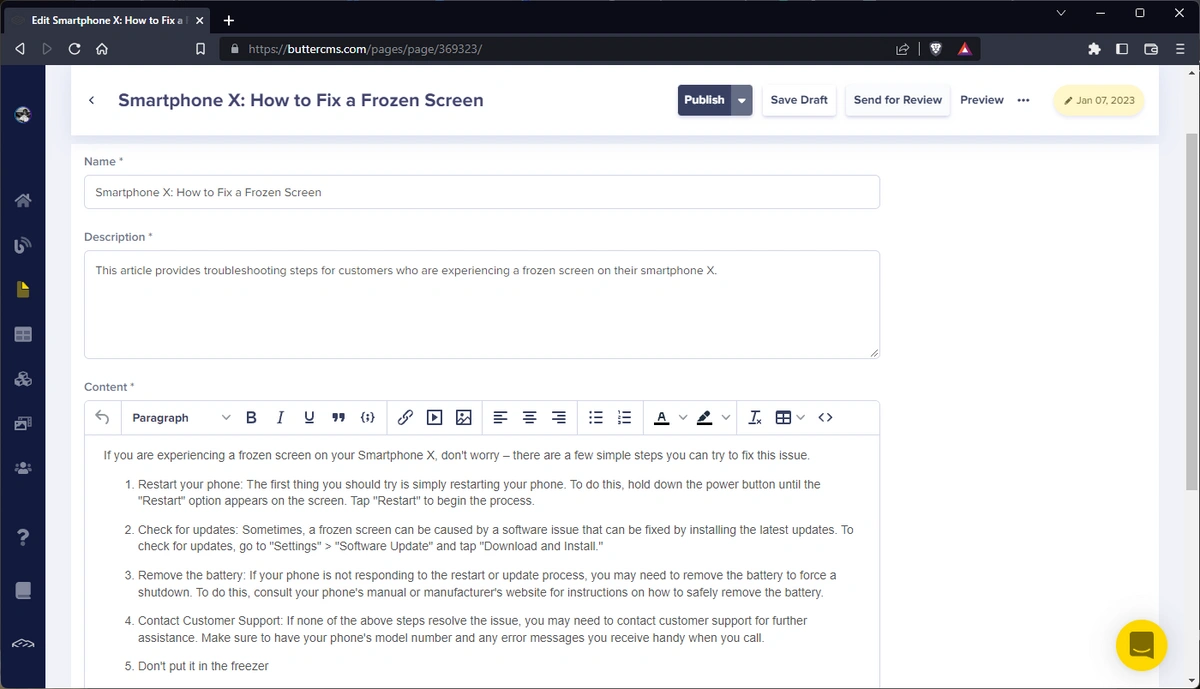Open the more options ellipsis menu

point(1023,100)
